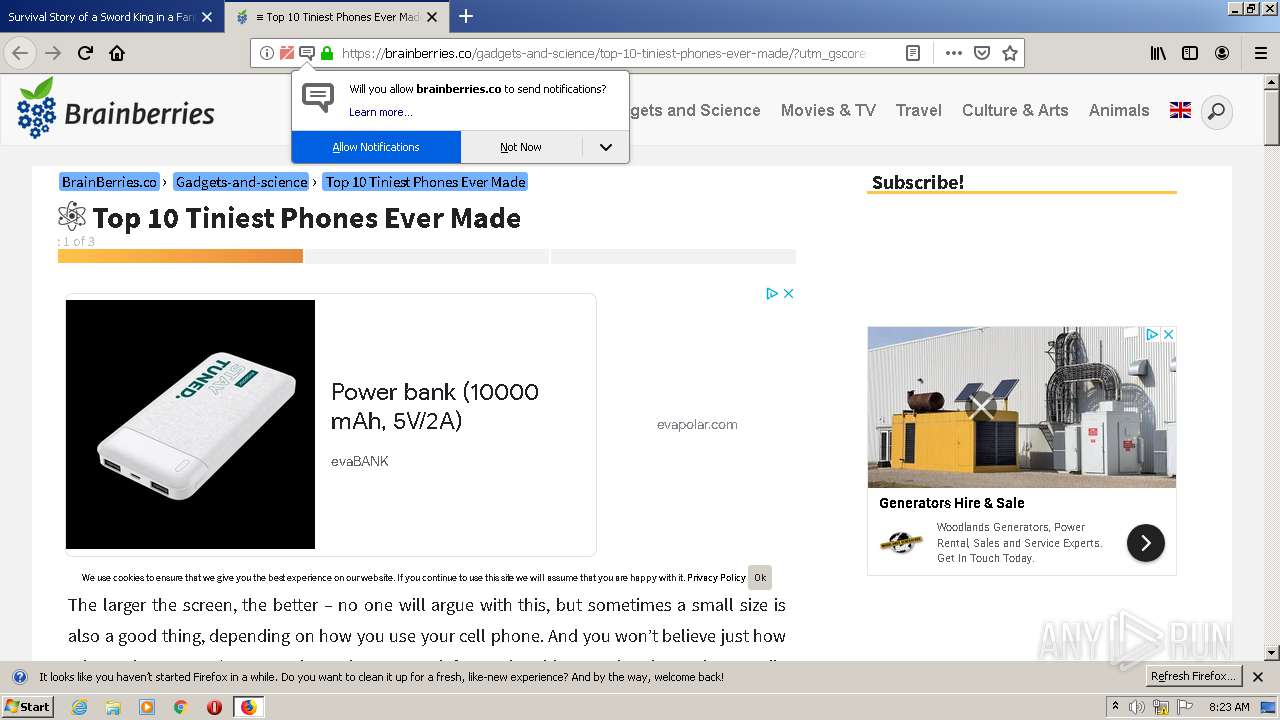Open the Generators Hire & Sale ad image
The width and height of the screenshot is (1280, 720).
(x=1021, y=407)
